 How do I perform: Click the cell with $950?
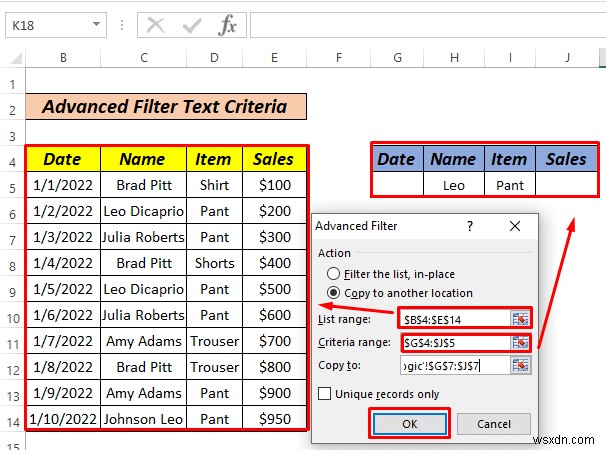pyautogui.click(x=274, y=419)
